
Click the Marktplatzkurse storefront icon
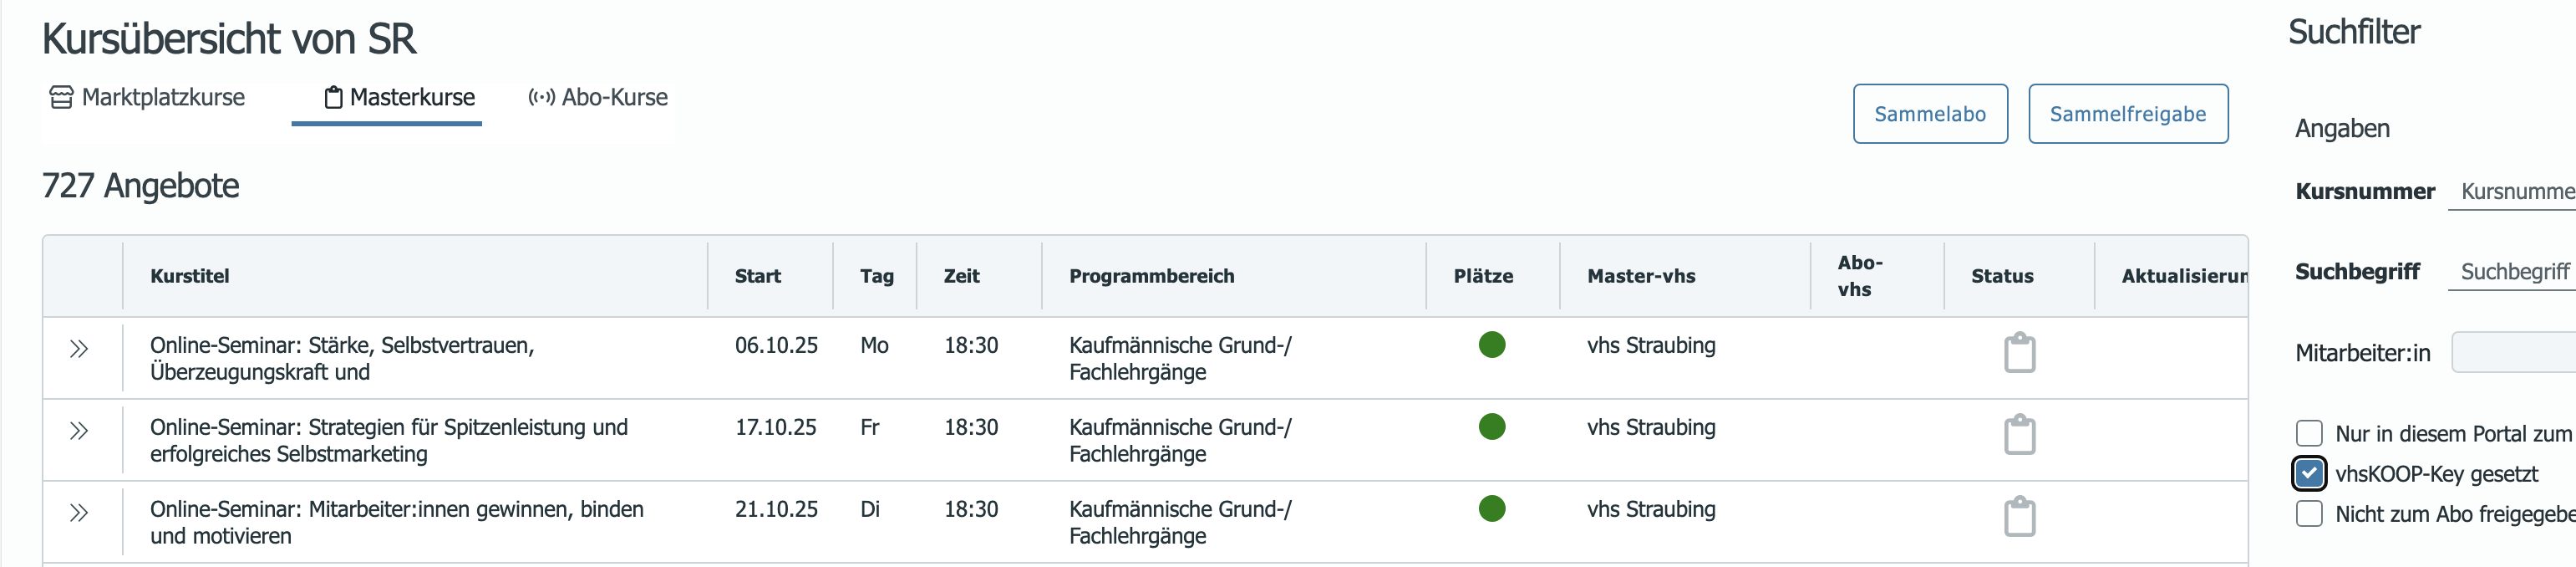pos(61,97)
